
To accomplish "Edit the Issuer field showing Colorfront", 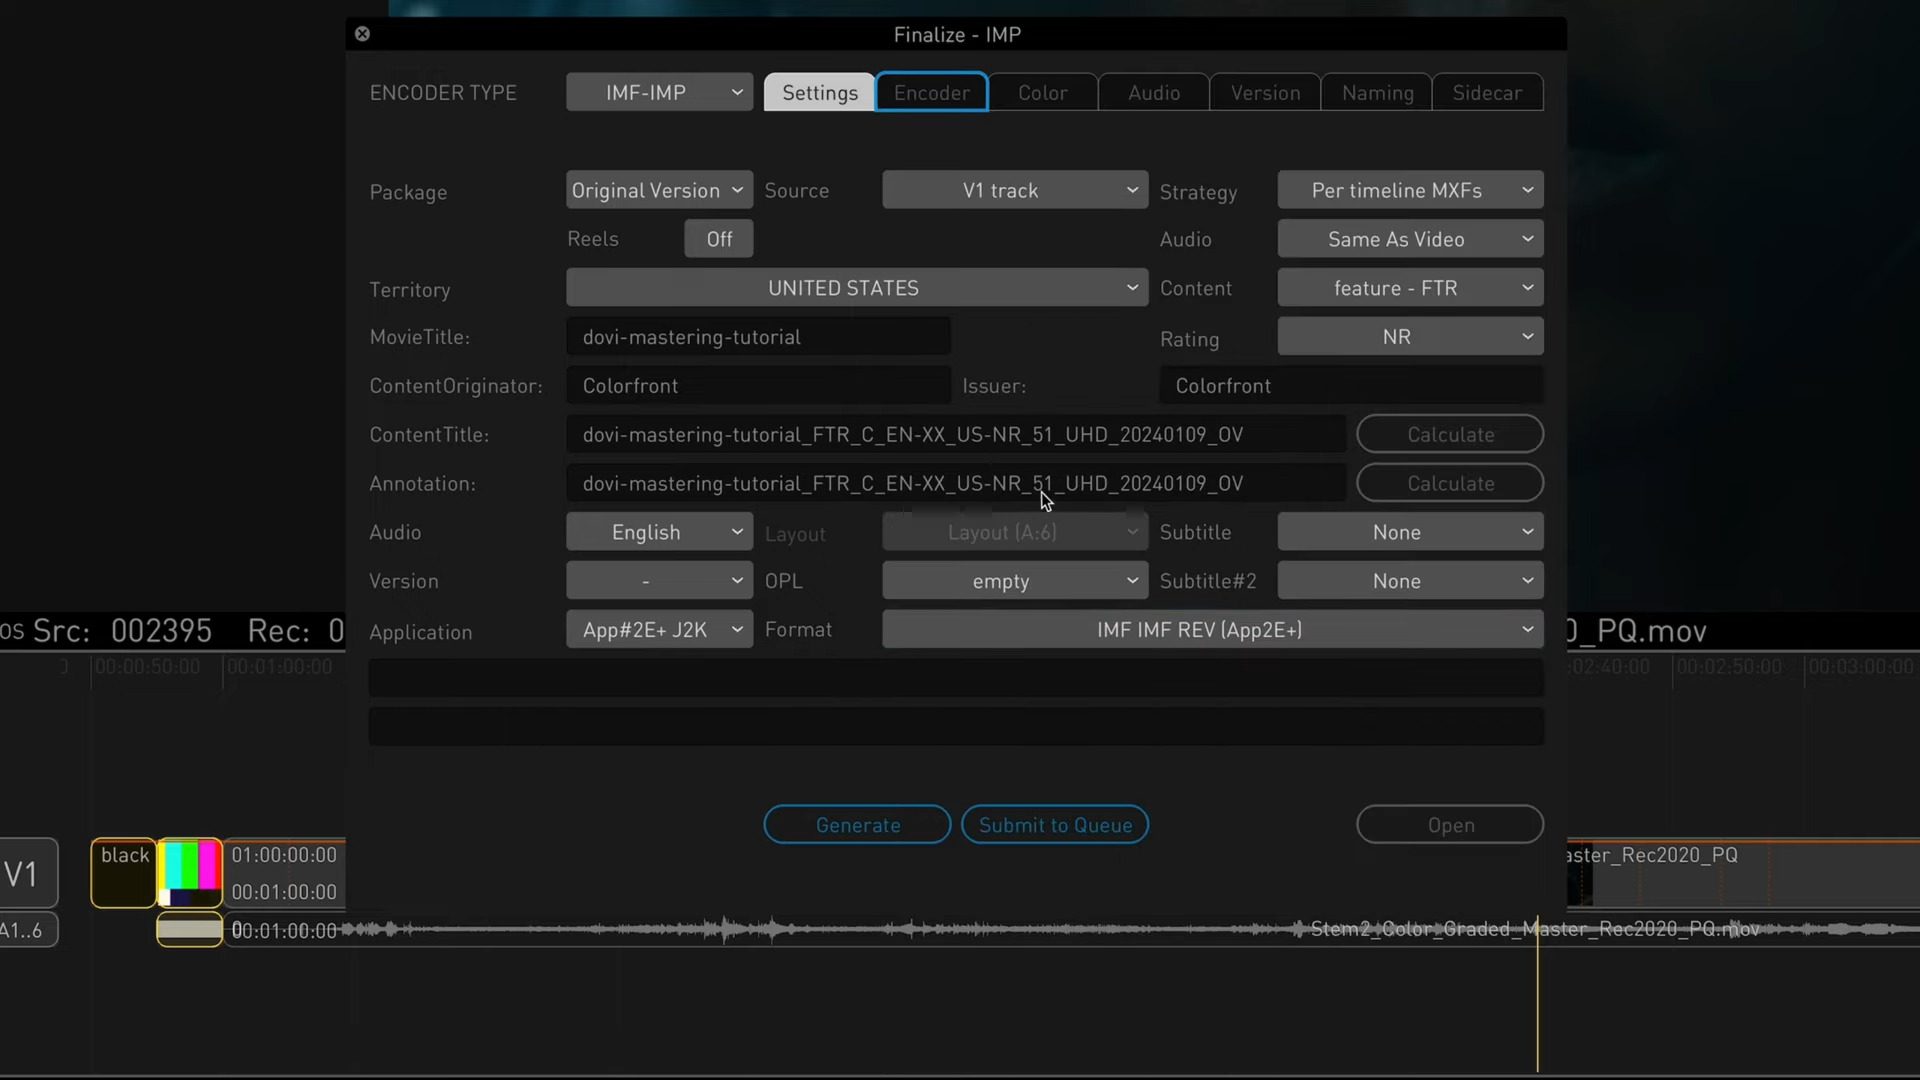I will (x=1350, y=385).
